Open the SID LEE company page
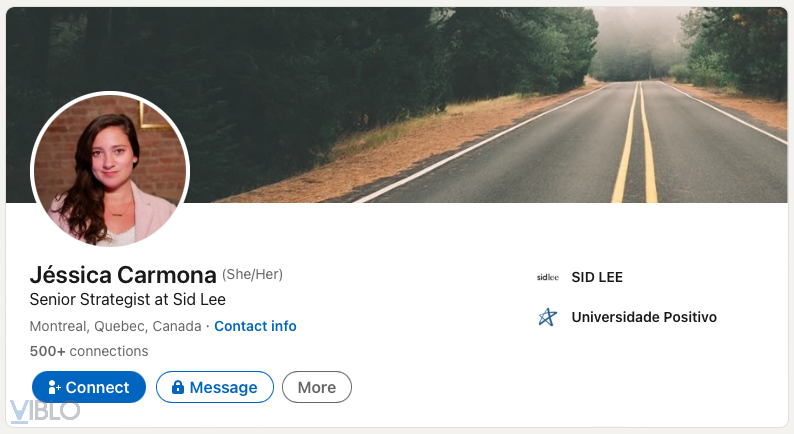 click(x=597, y=277)
